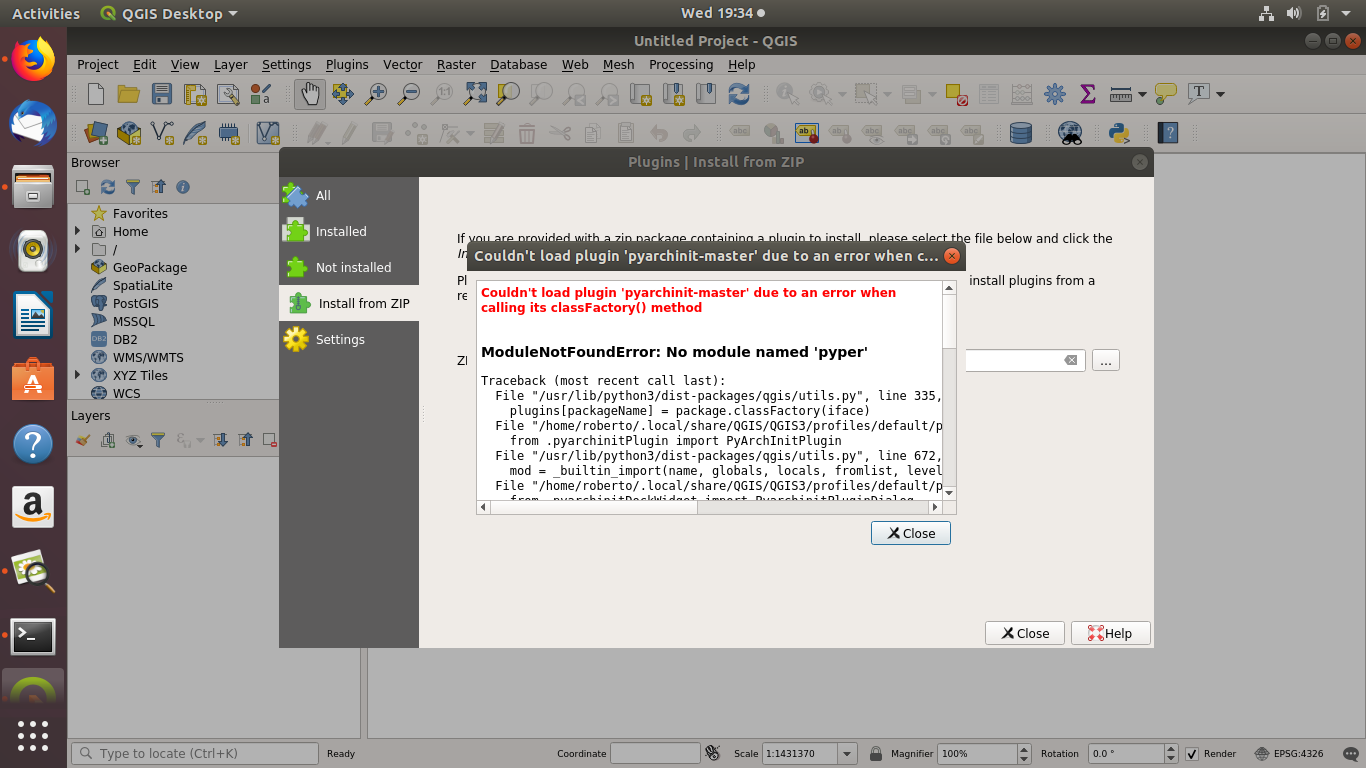Close the pyarchinit error dialog

click(910, 533)
